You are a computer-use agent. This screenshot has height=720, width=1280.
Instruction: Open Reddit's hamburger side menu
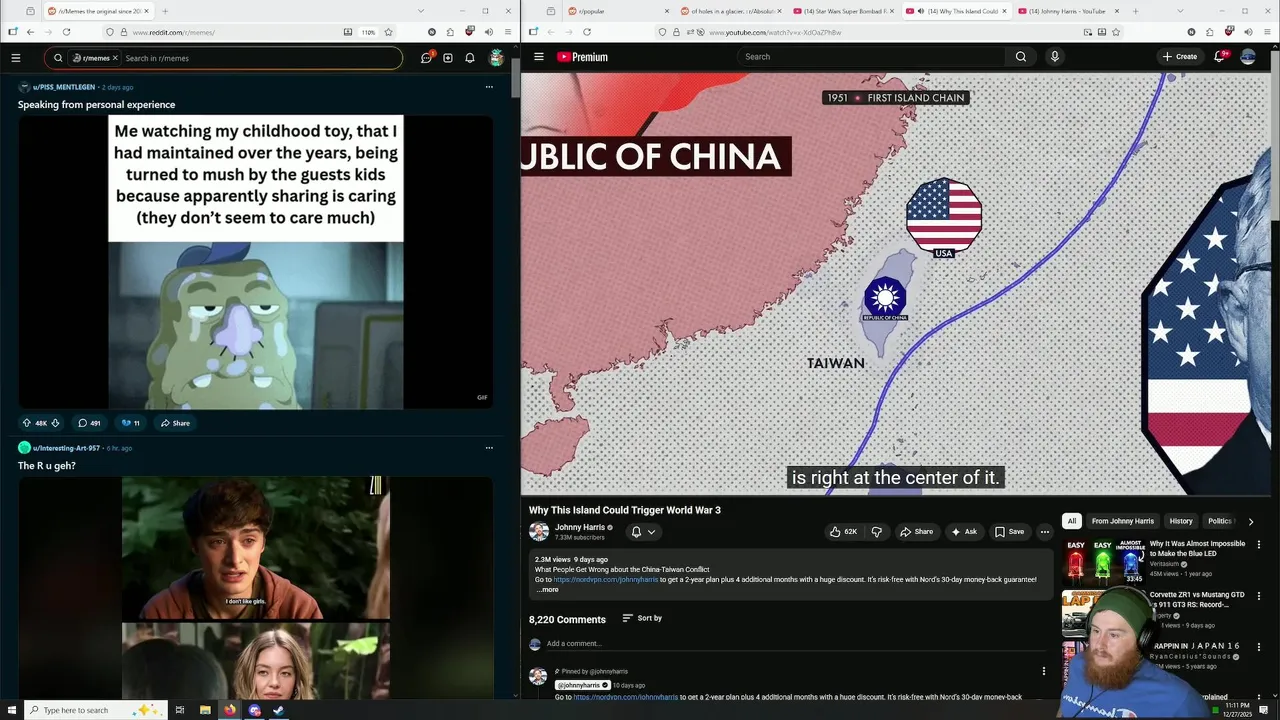click(x=15, y=58)
